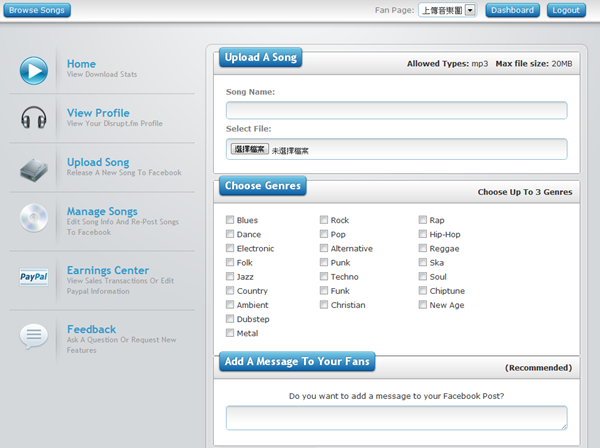Click the Song Name input field
The image size is (600, 448).
[x=396, y=110]
